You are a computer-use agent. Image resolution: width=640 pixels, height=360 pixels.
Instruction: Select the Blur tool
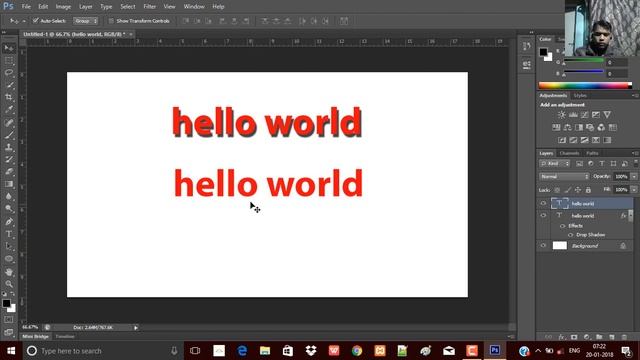pyautogui.click(x=9, y=196)
